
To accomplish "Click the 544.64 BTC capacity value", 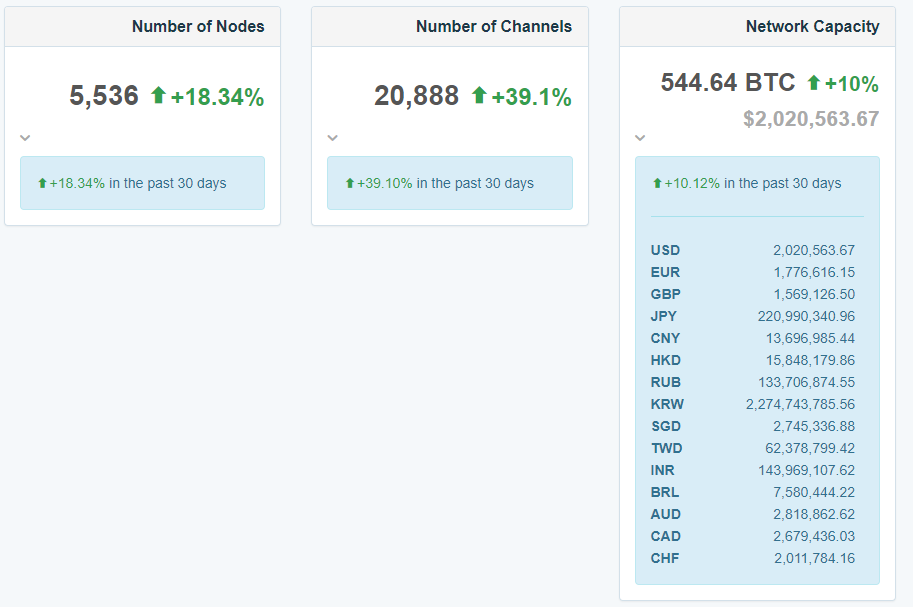I will [728, 83].
